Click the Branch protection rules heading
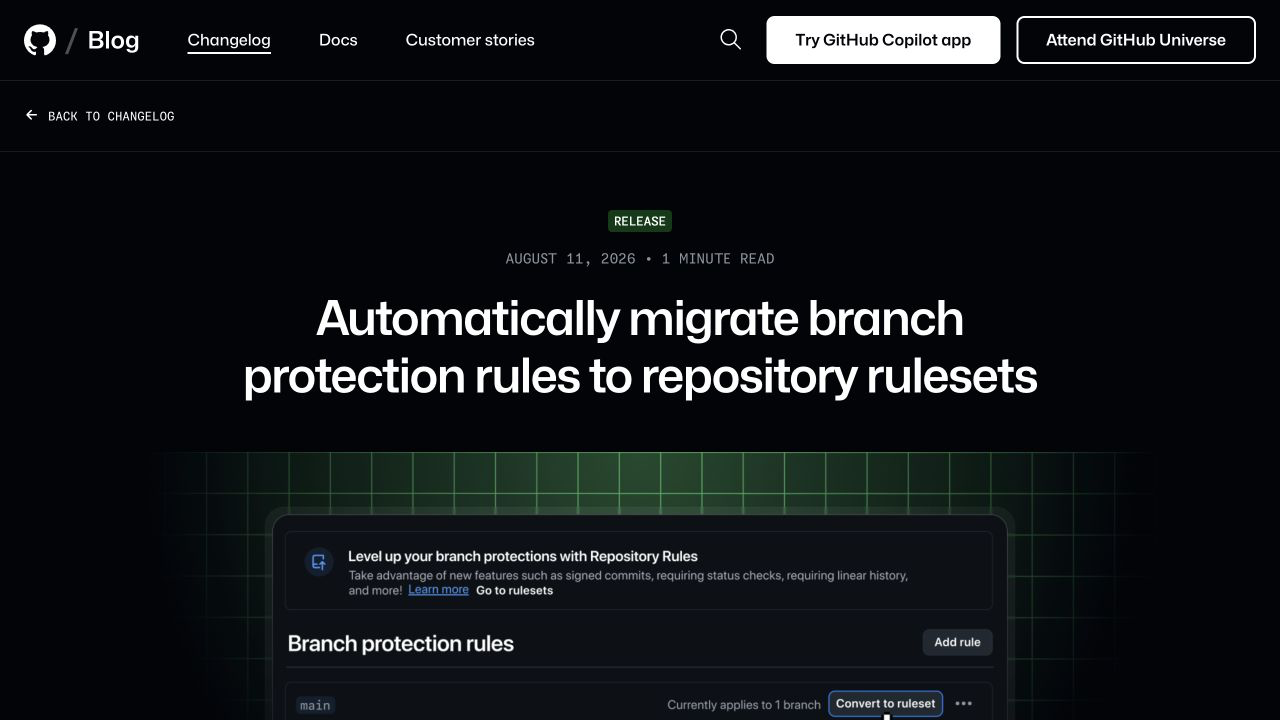 [400, 643]
